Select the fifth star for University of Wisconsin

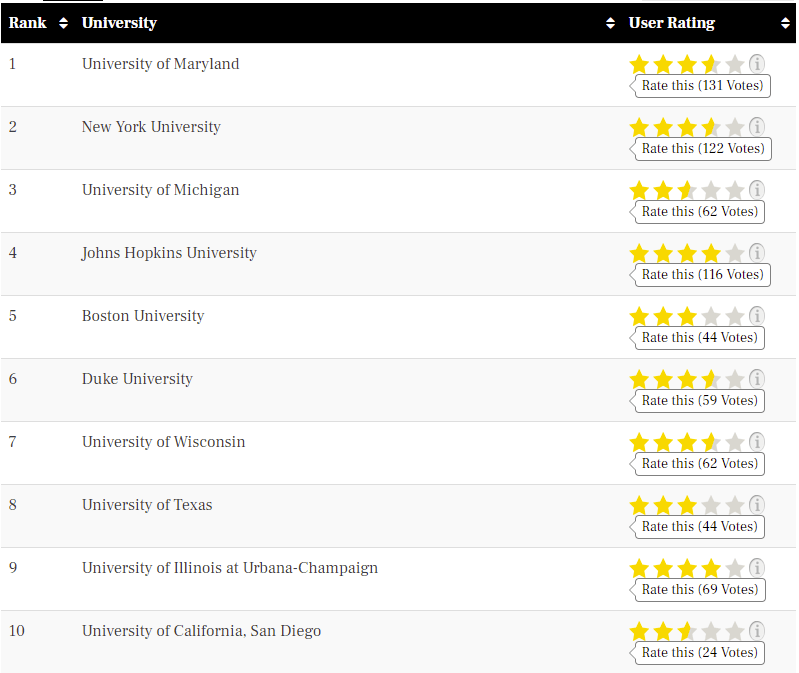coord(734,443)
